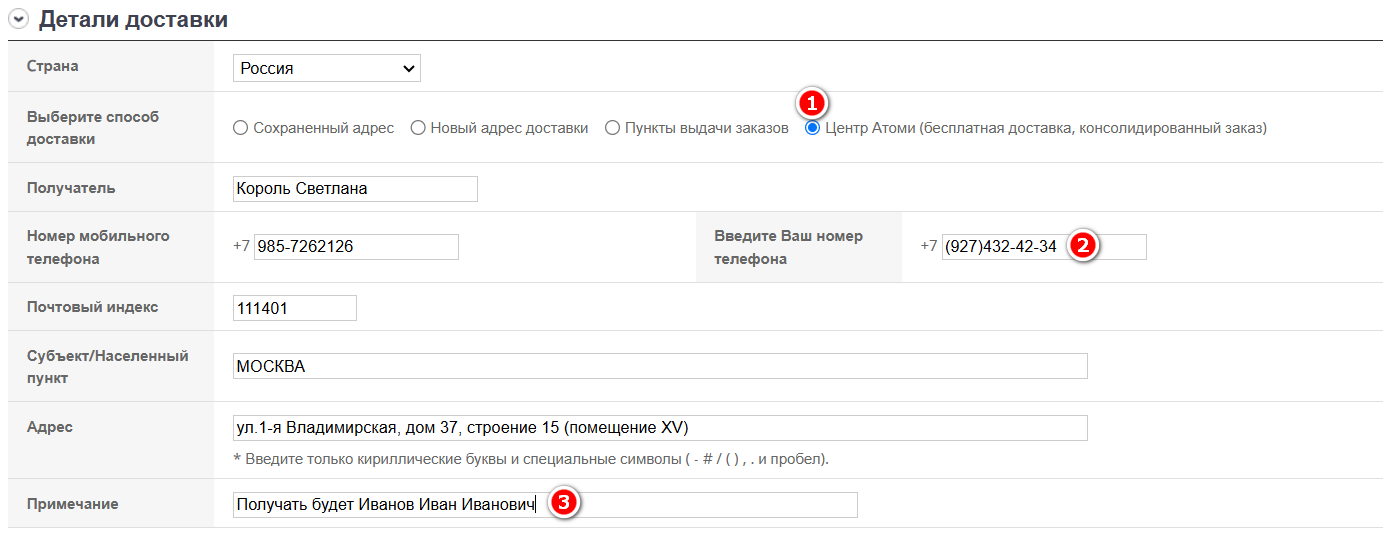Click the red step marker number 2
Image resolution: width=1385 pixels, height=536 pixels.
[1082, 246]
